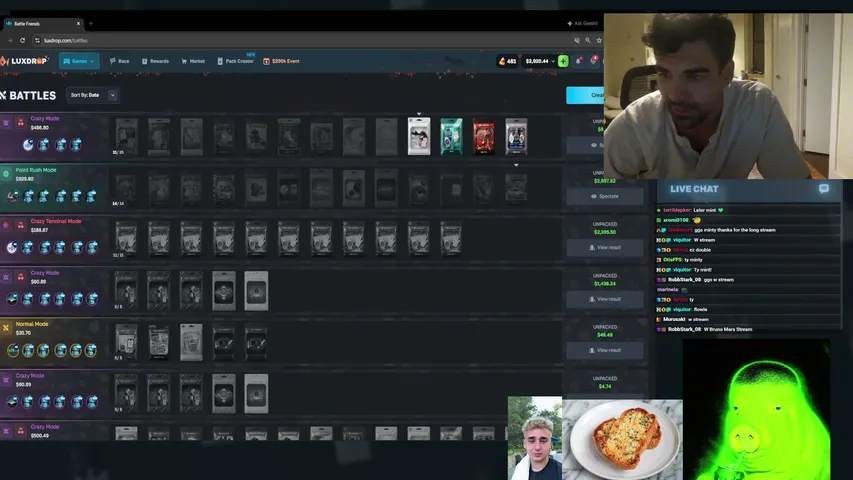The image size is (853, 480).
Task: Click RobbStark_08's message "W Bruno Mars Stream"
Action: click(x=704, y=329)
